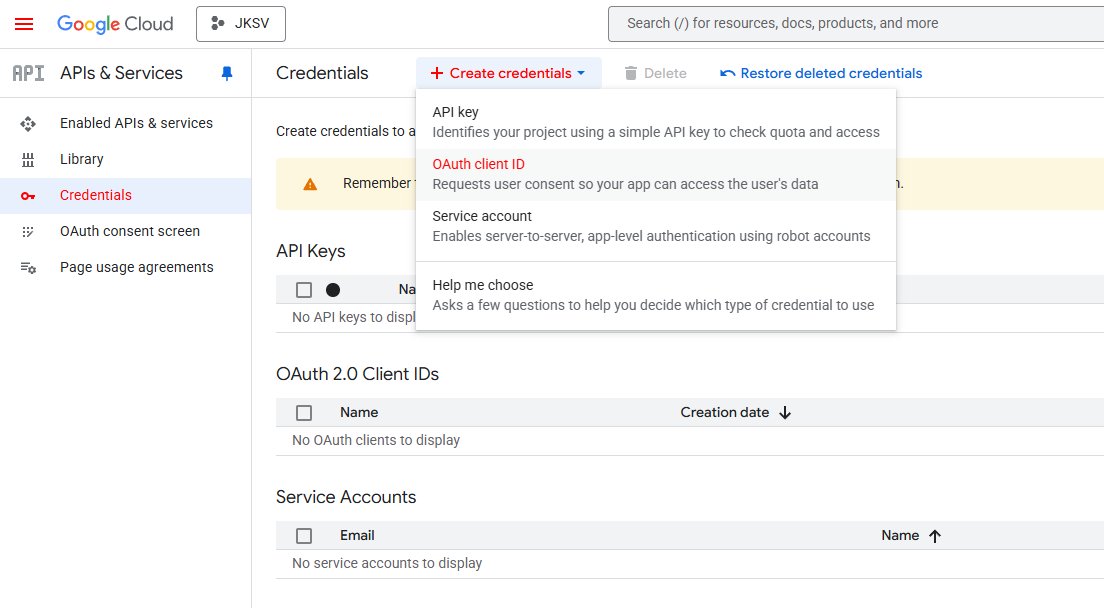Collapse the Create credentials dropdown
Image resolution: width=1104 pixels, height=608 pixels.
tap(508, 73)
